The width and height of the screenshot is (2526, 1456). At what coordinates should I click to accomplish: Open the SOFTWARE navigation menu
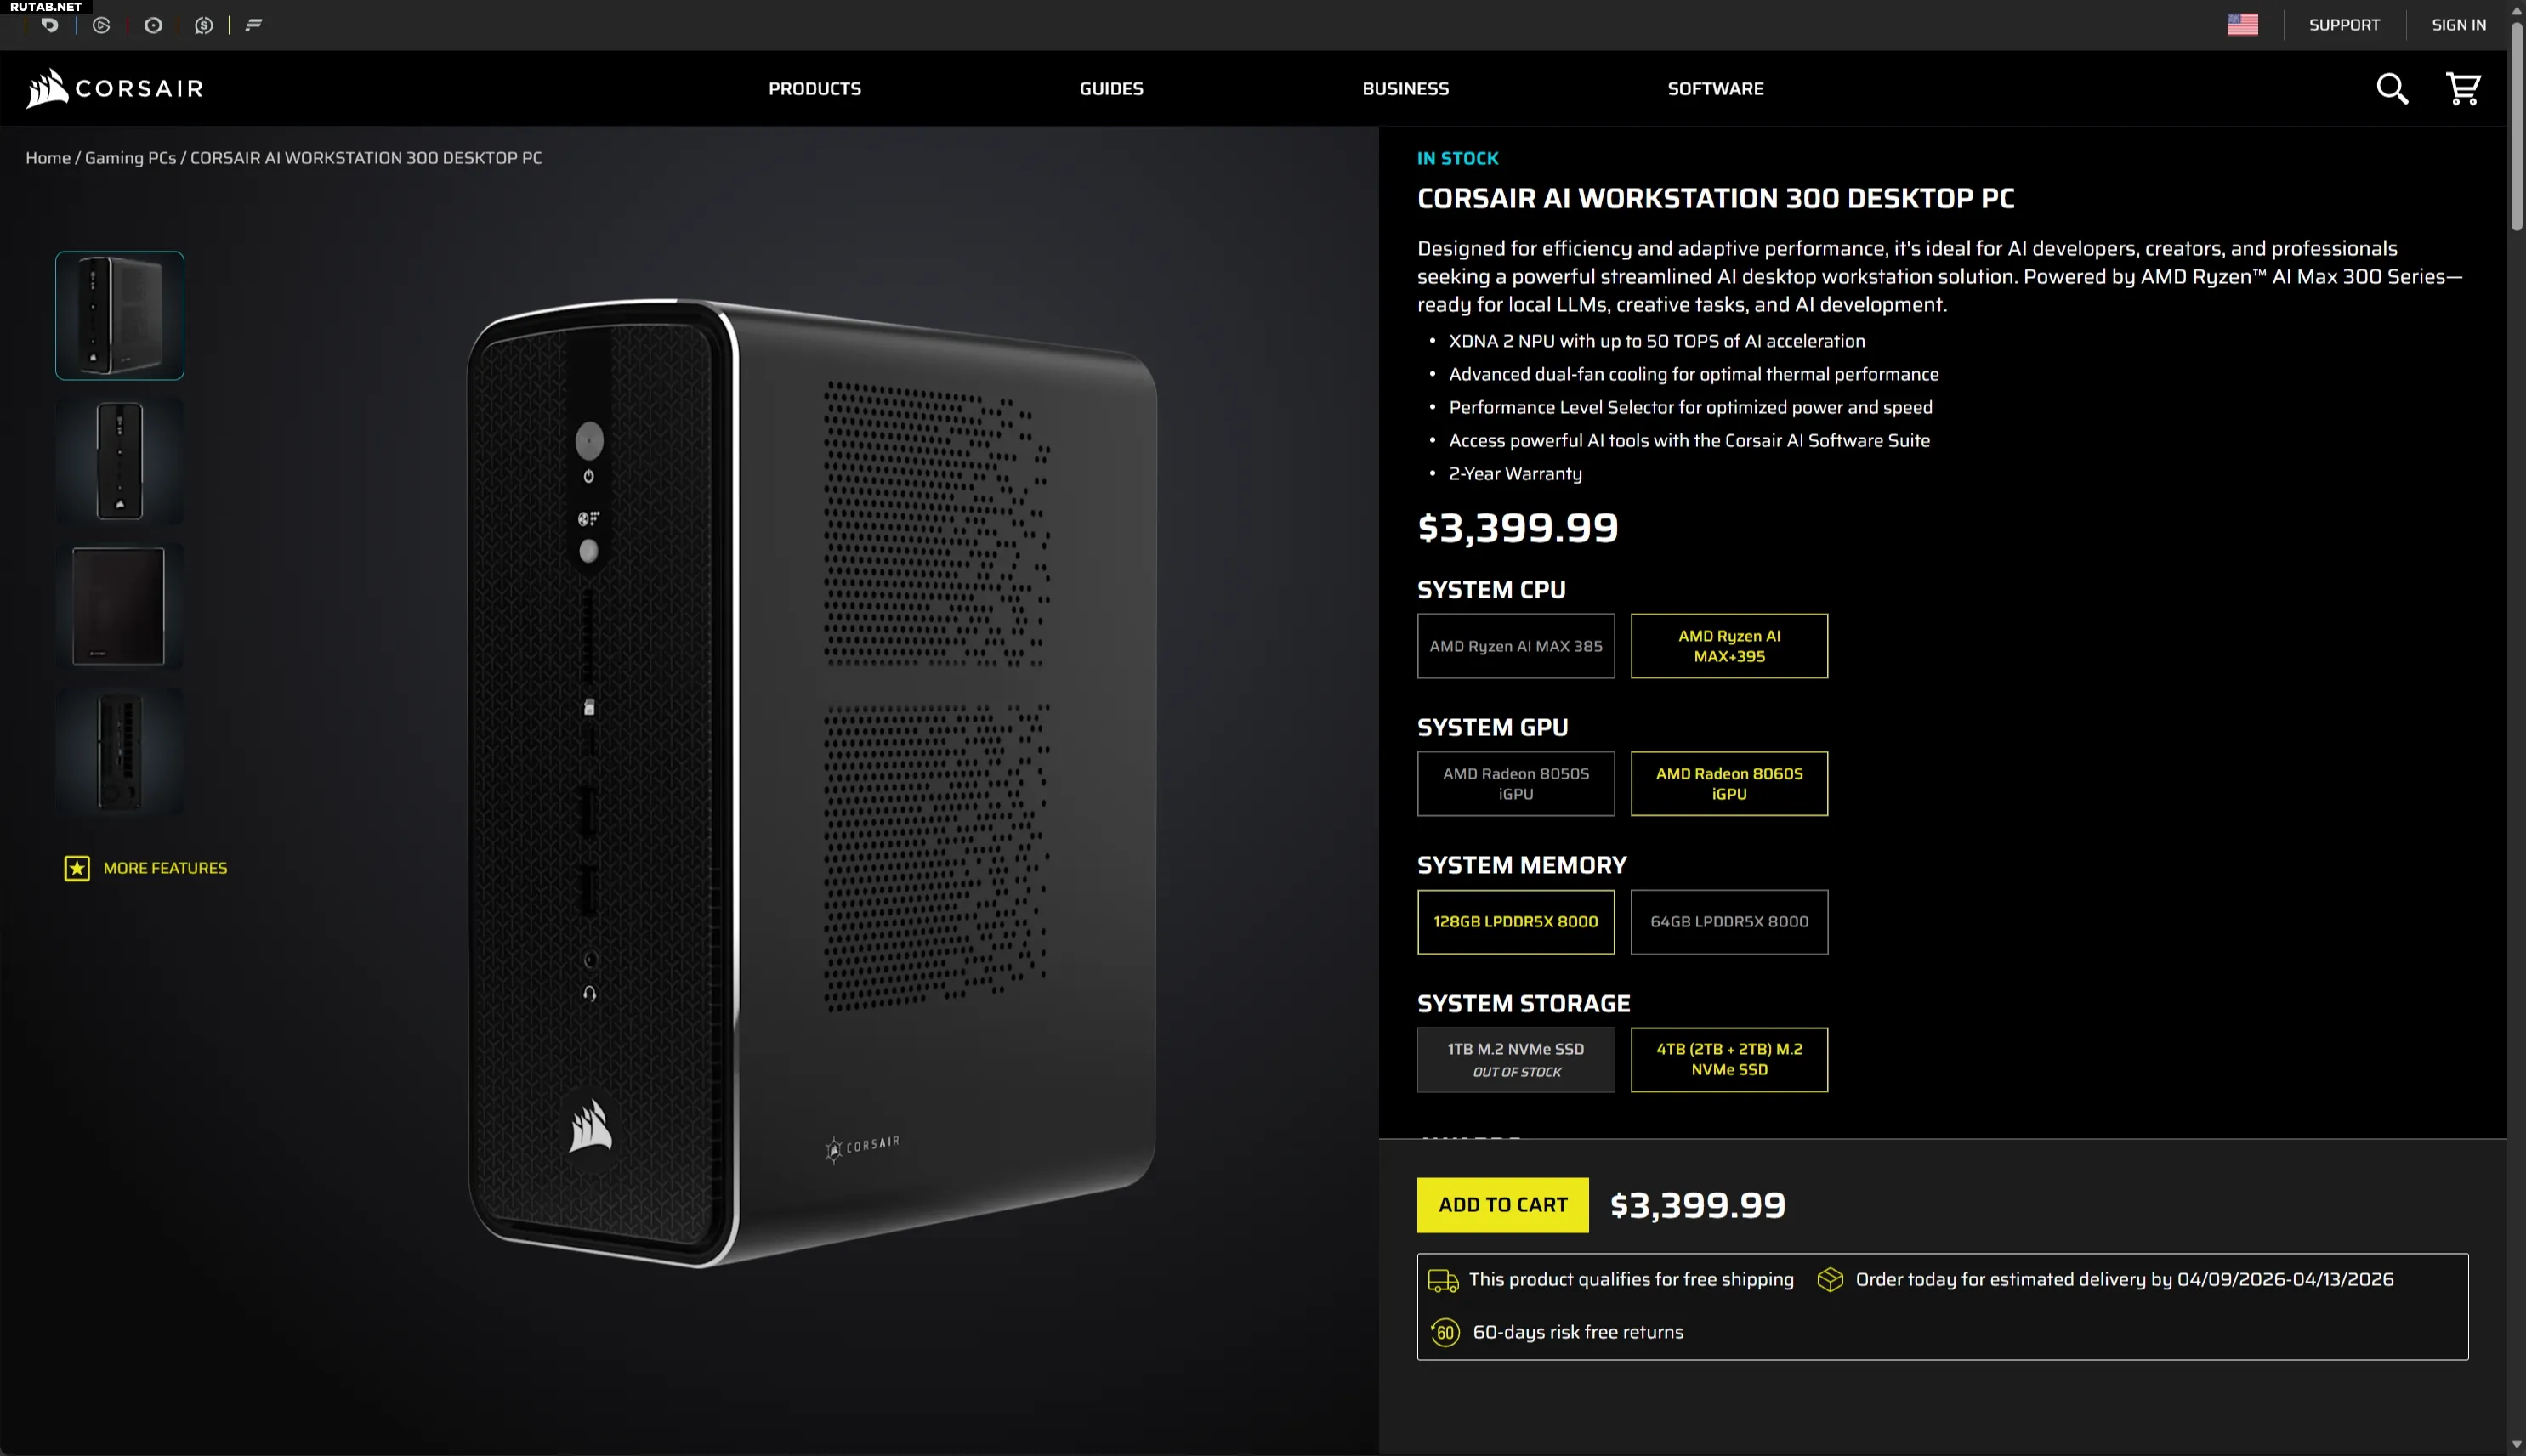(1715, 89)
